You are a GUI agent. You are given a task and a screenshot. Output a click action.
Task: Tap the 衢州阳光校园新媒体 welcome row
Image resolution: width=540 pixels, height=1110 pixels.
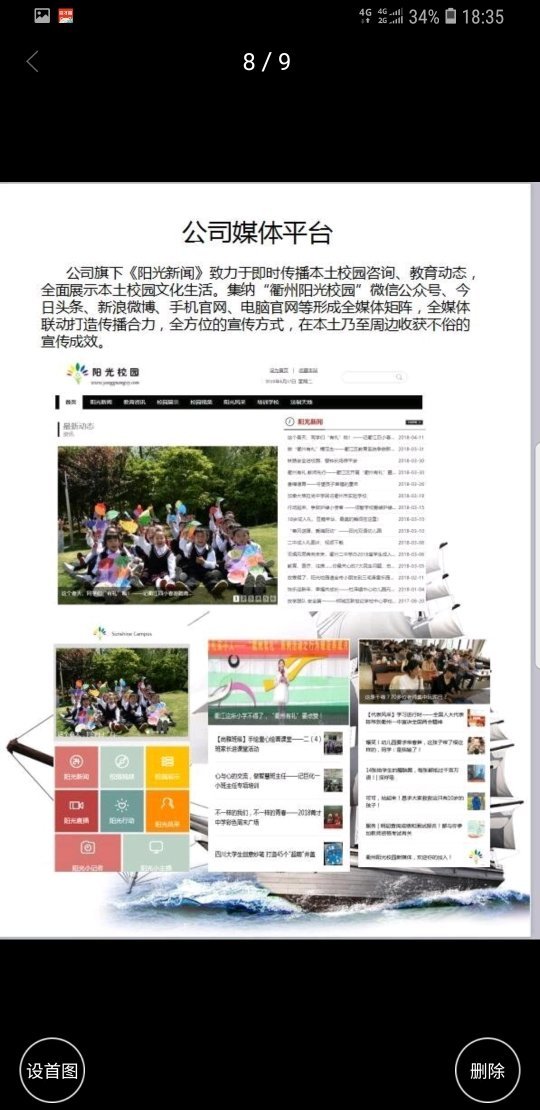[x=424, y=857]
